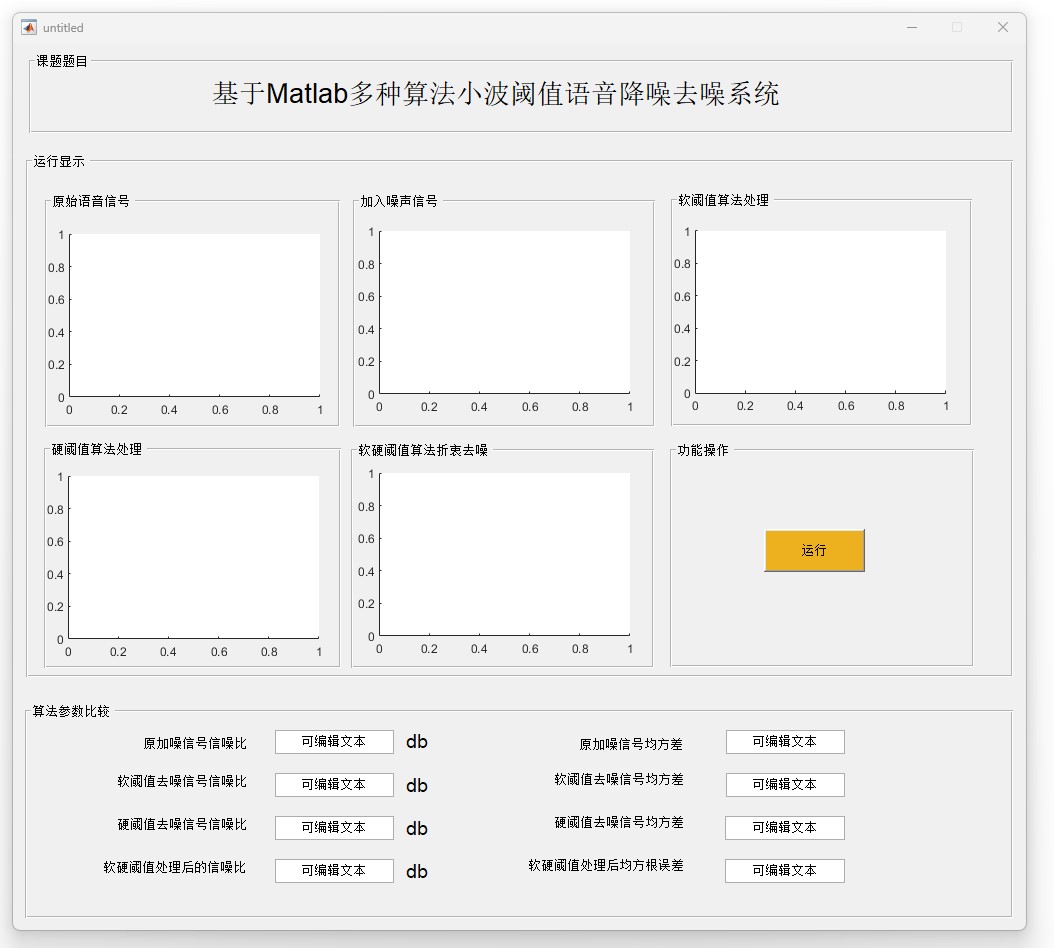Focus the 硬阈值去噪信号信噪比 edit box
Image resolution: width=1054 pixels, height=948 pixels.
click(x=334, y=828)
